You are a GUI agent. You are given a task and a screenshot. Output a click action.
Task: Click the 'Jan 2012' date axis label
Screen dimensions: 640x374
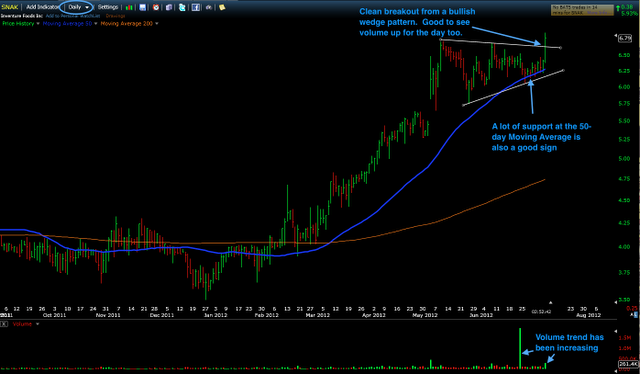coord(215,315)
